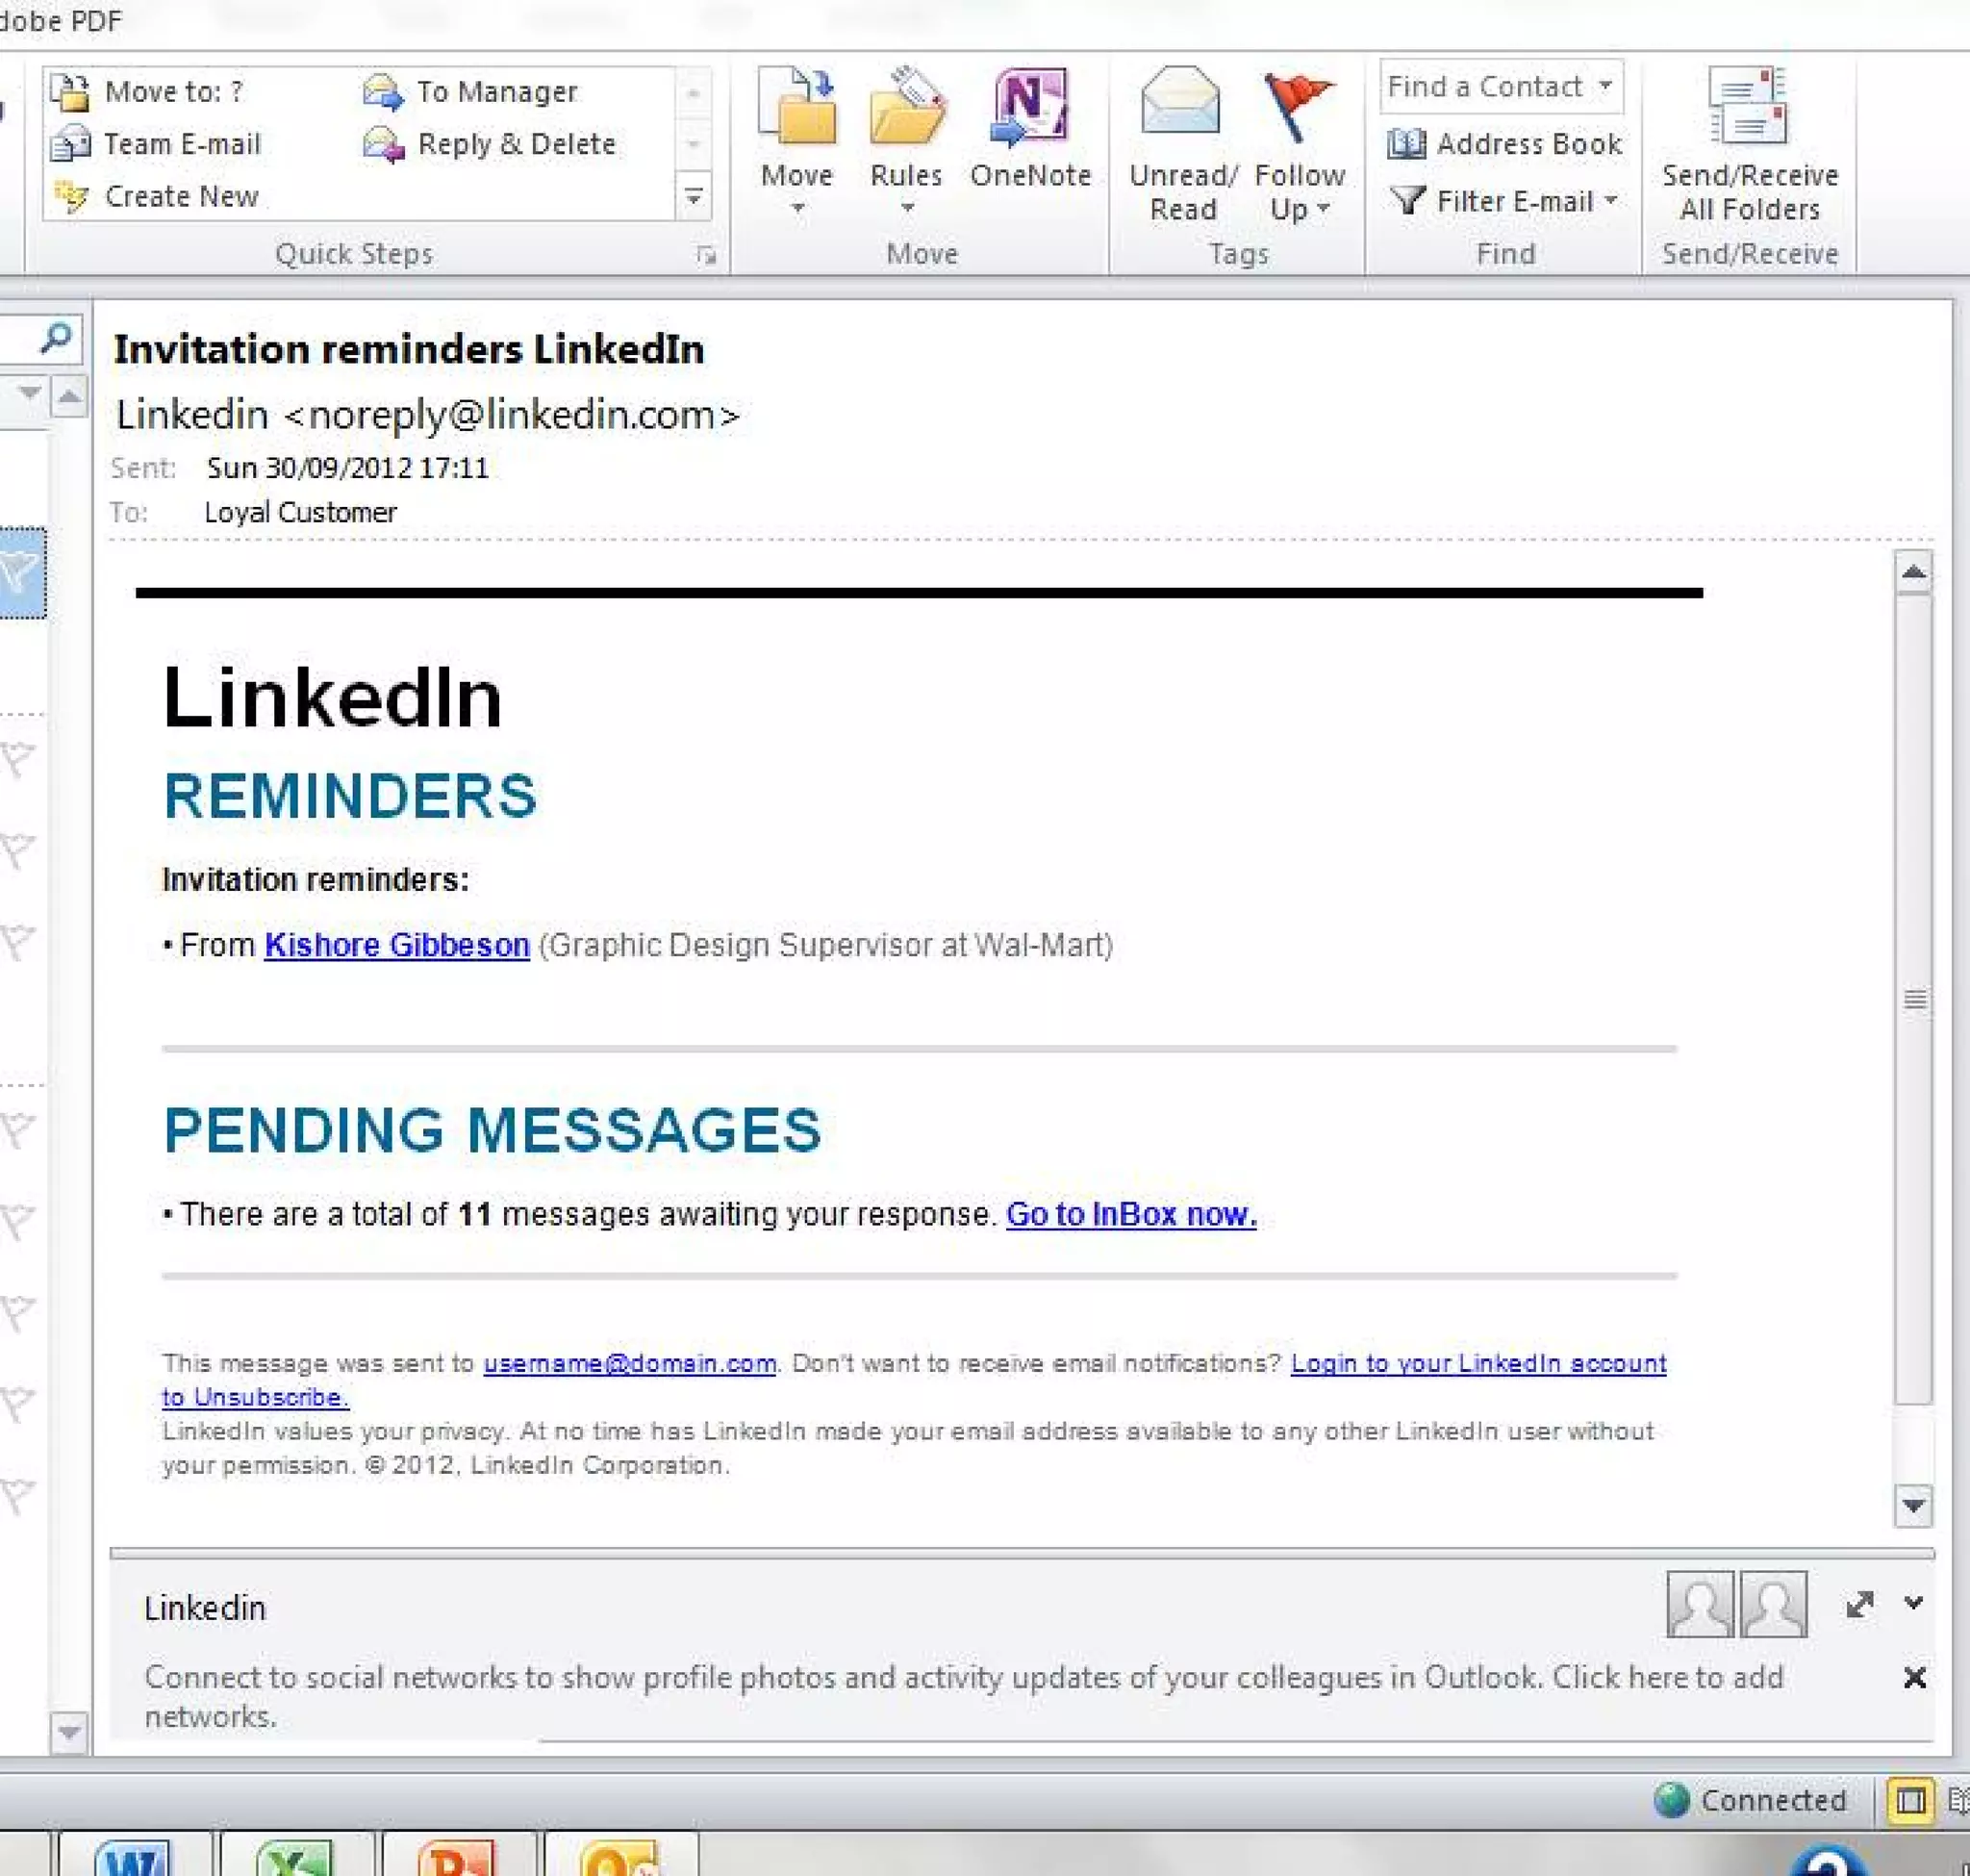Expand the Quick Steps gallery arrow
1970x1876 pixels.
coord(693,196)
